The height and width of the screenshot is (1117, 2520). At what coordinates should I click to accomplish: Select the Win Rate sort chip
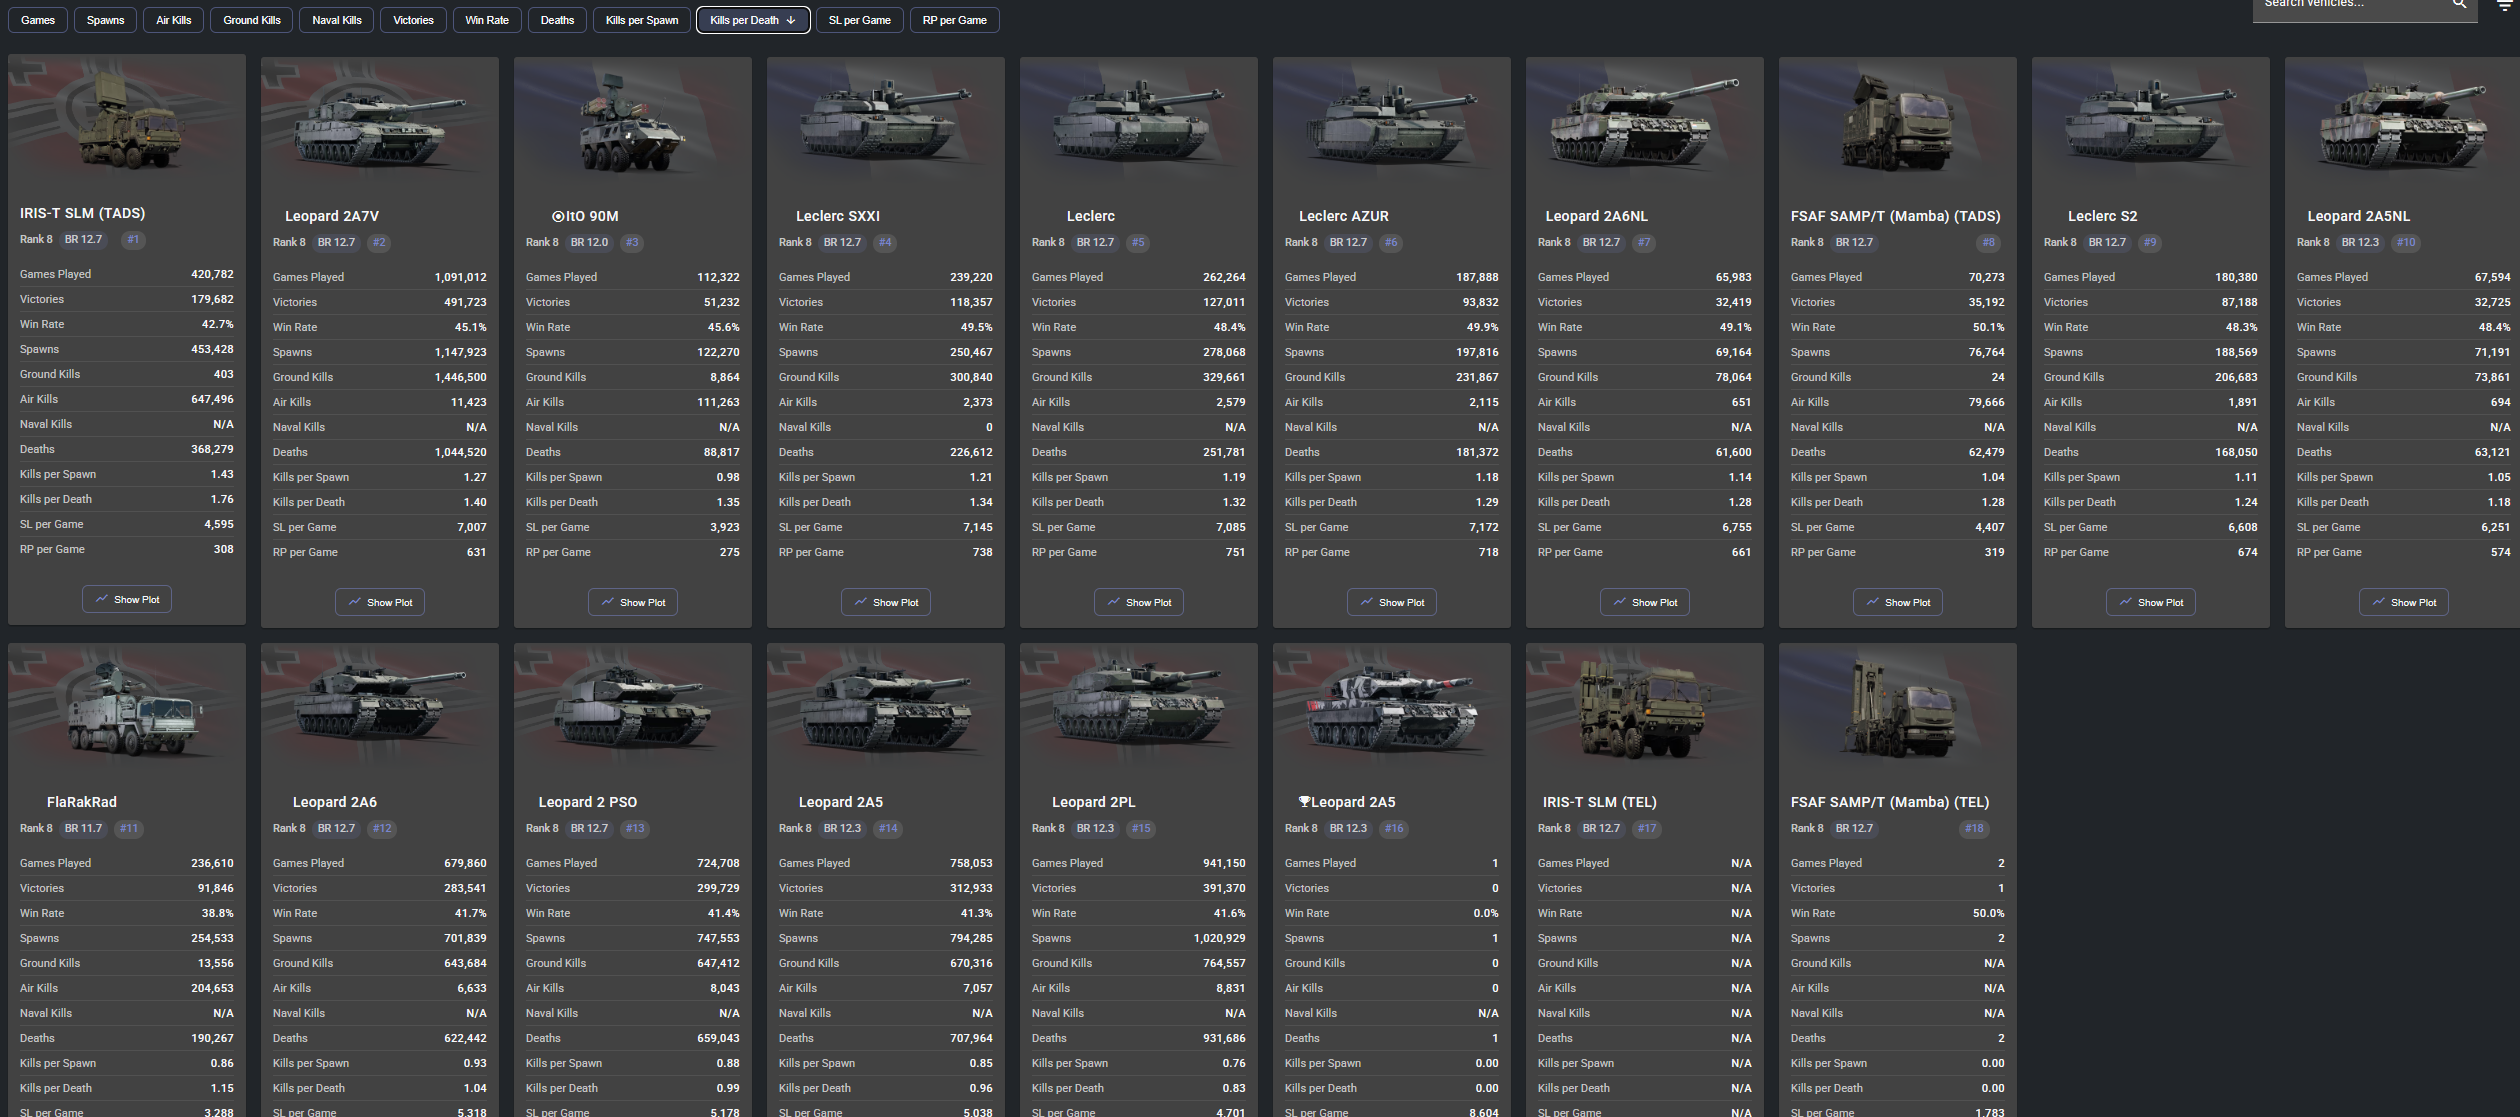[x=486, y=20]
